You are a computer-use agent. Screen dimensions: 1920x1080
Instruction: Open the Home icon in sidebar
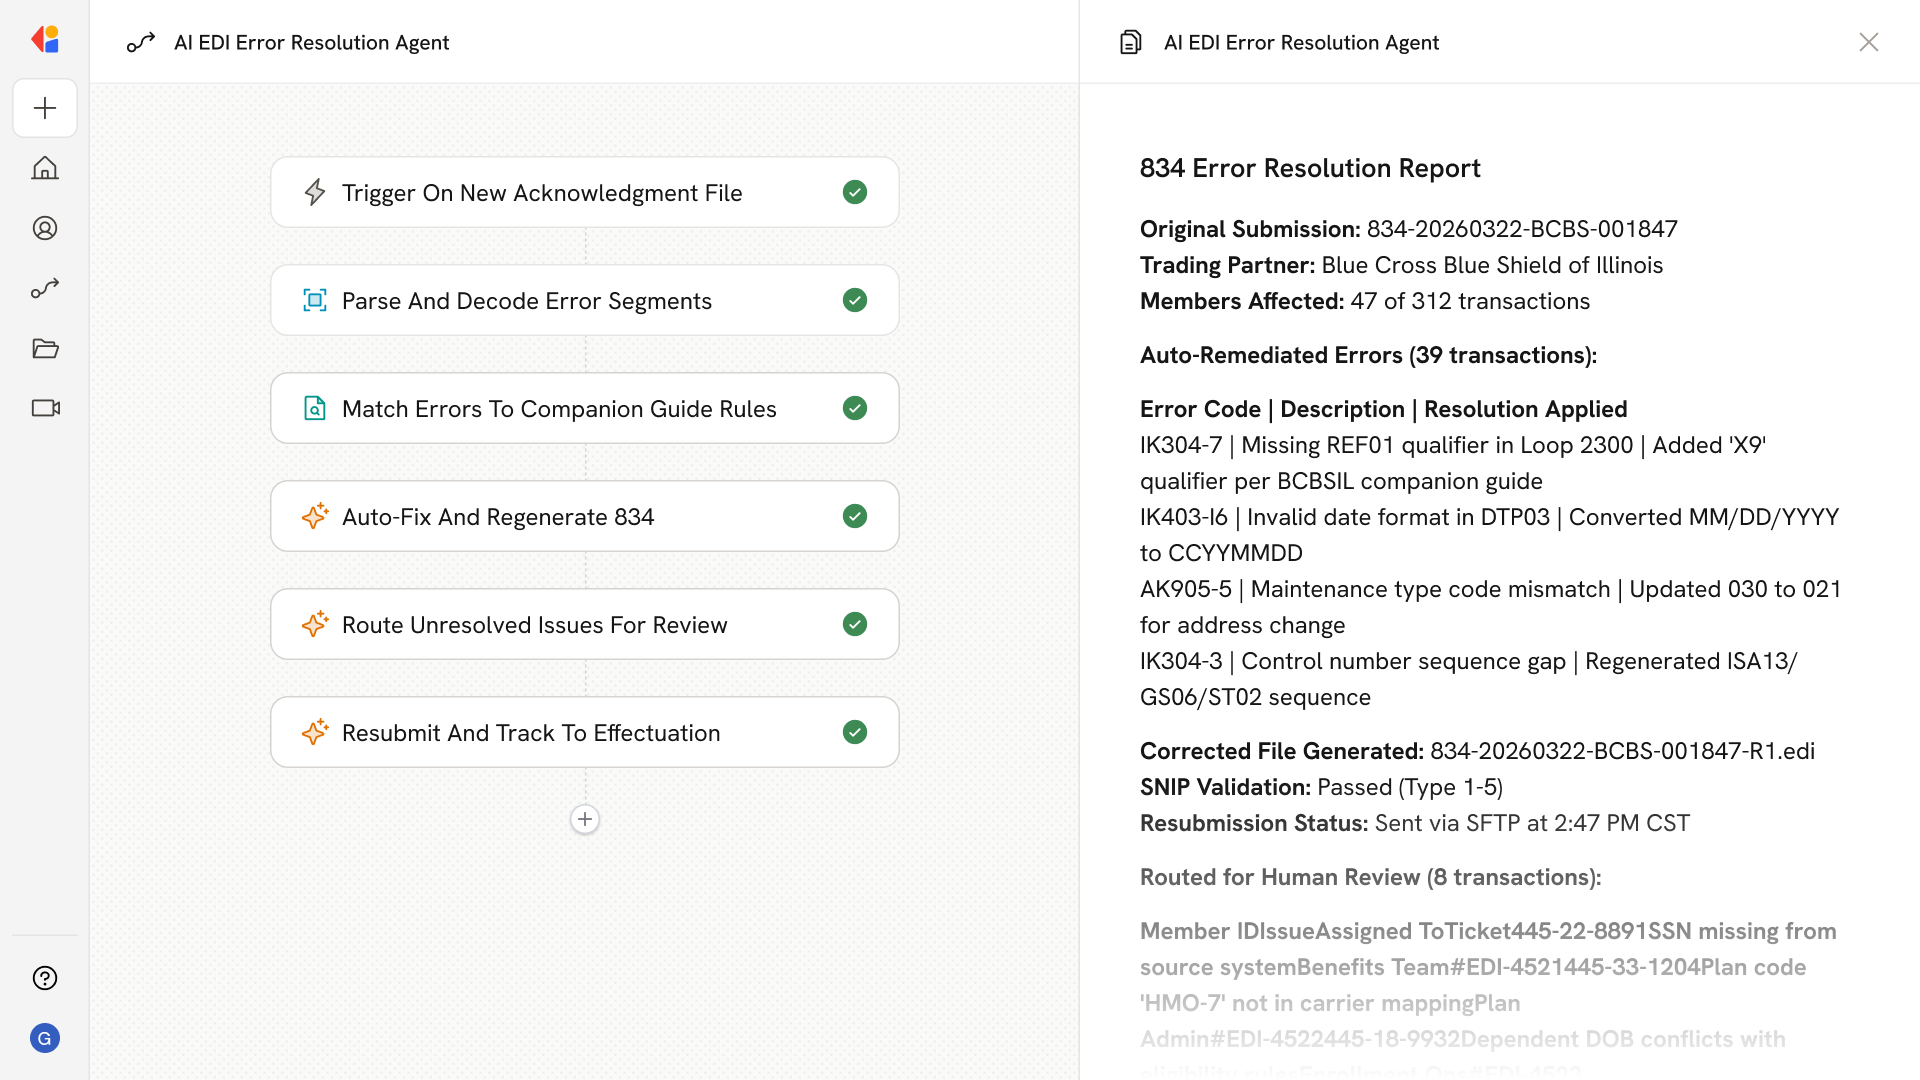pos(45,168)
